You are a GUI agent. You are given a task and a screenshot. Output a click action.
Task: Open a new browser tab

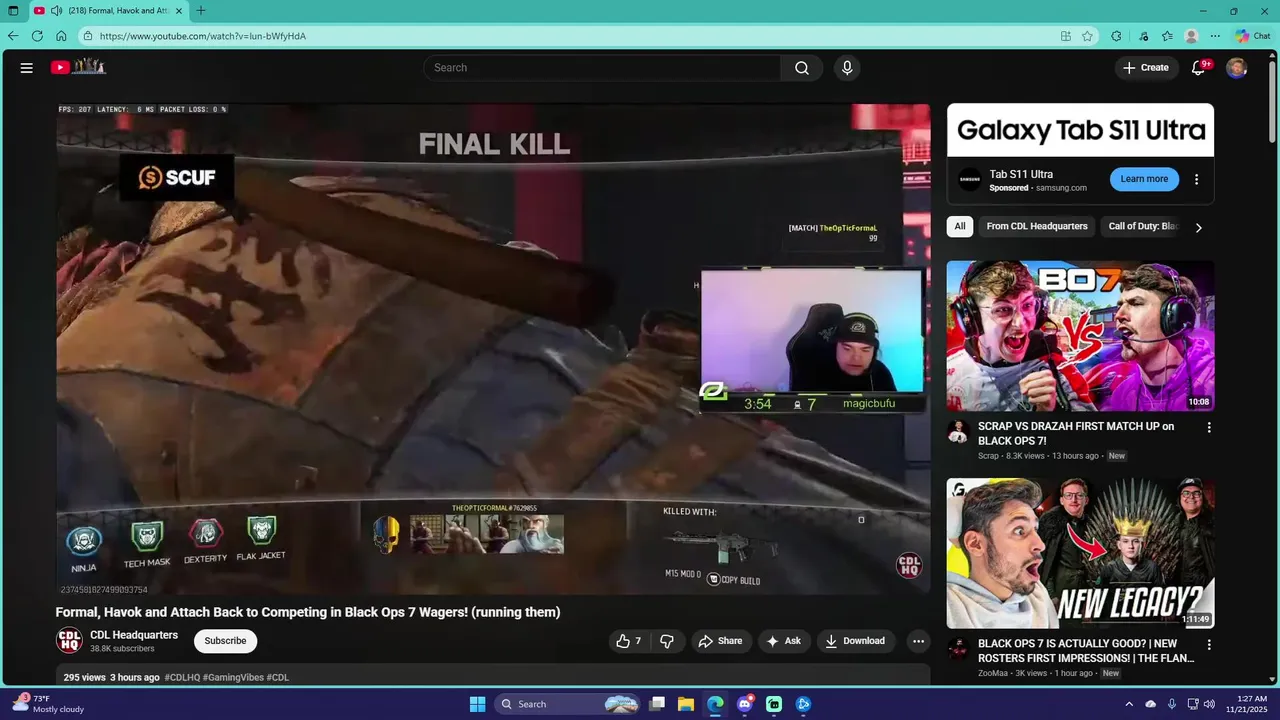tap(201, 11)
